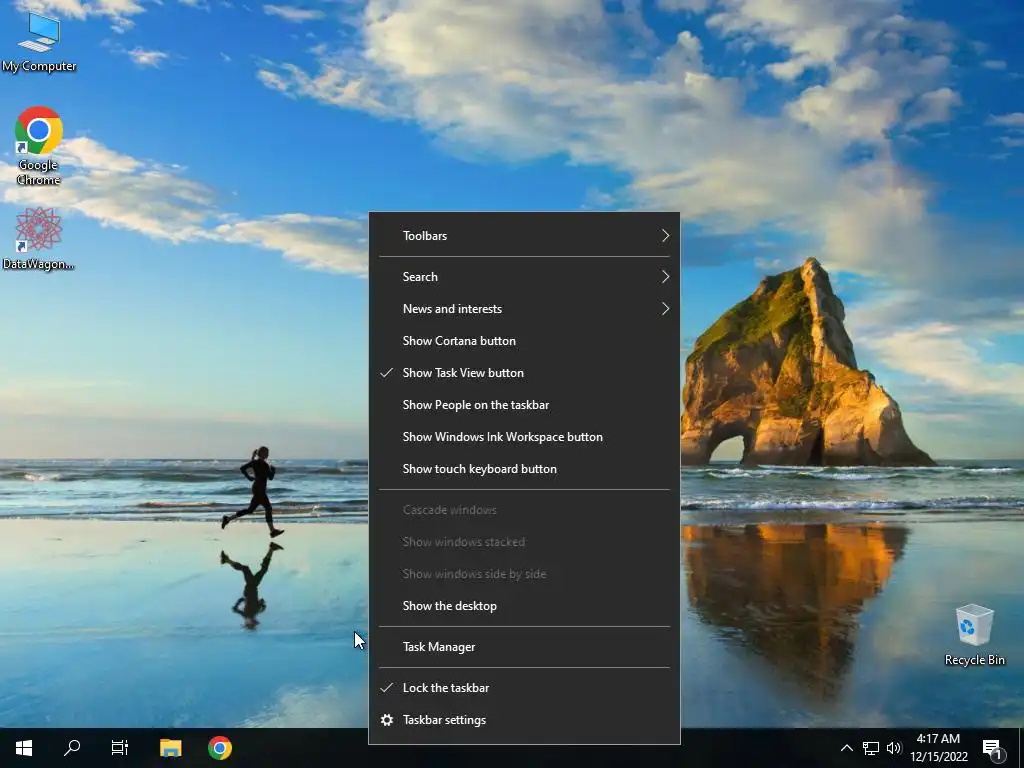Open the Windows Start menu

(x=24, y=748)
